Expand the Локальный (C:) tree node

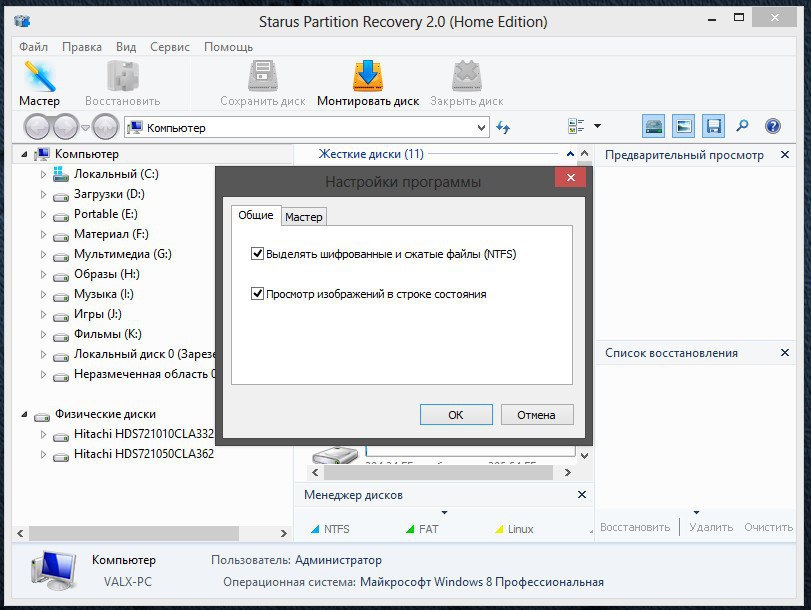point(43,174)
